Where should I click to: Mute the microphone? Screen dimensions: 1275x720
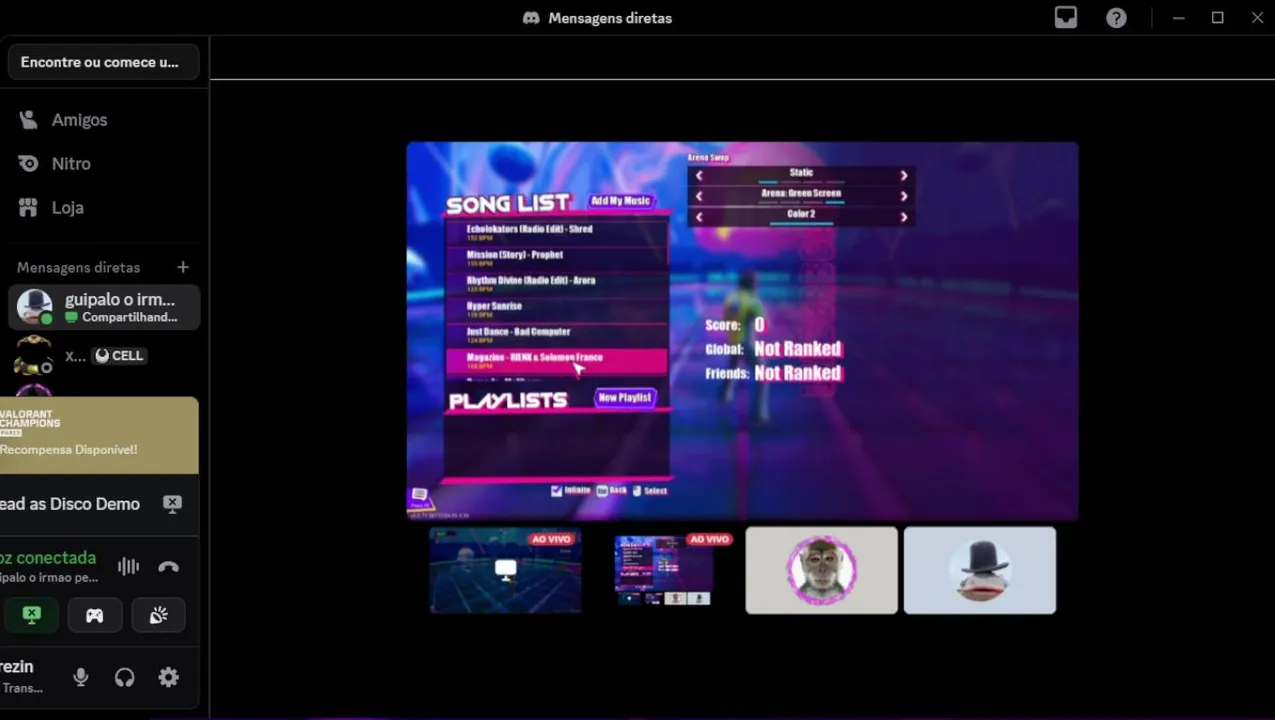tap(81, 677)
